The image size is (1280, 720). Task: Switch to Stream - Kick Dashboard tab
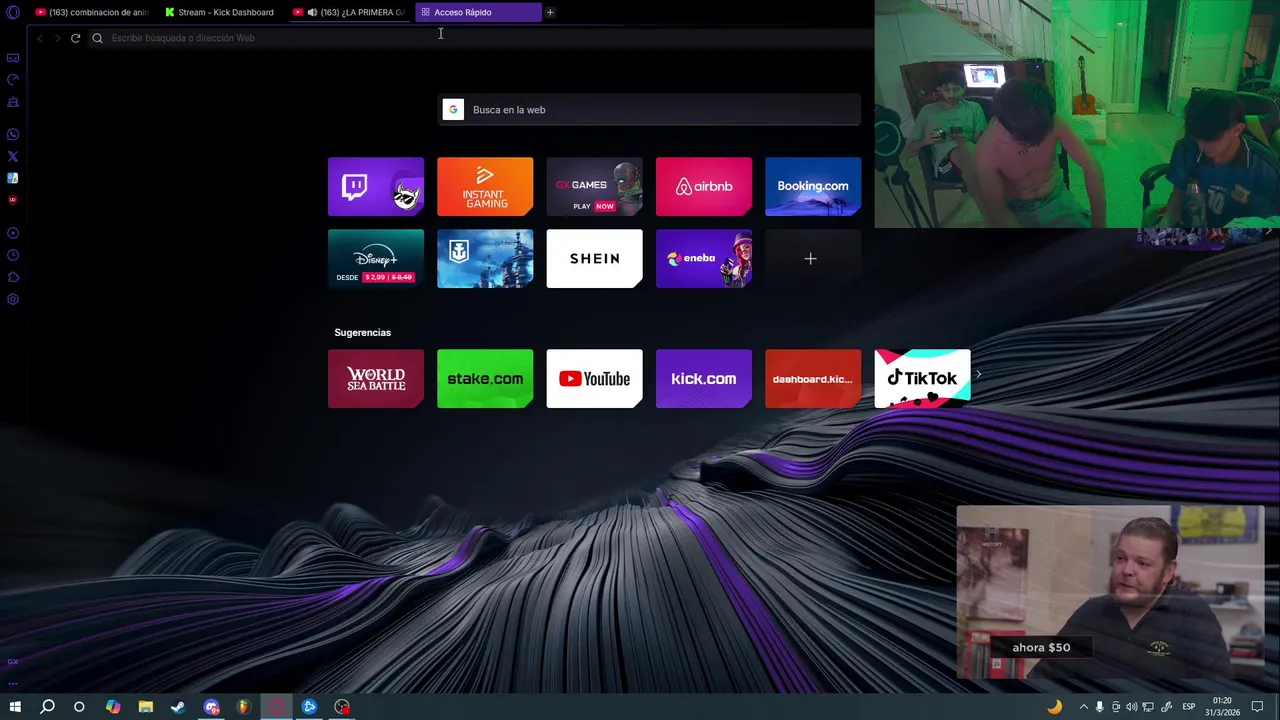pyautogui.click(x=219, y=12)
